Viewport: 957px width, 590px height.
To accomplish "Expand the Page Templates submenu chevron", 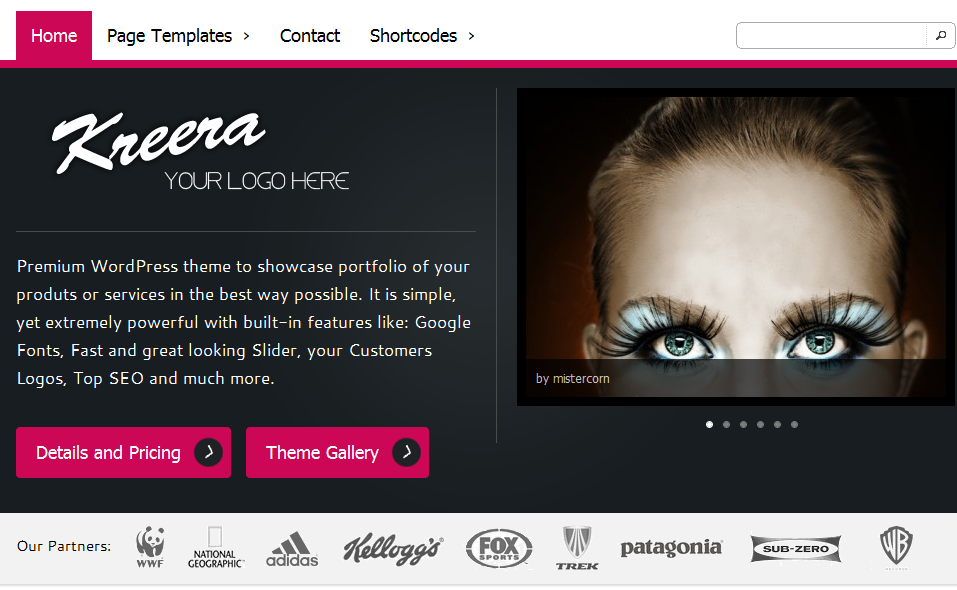I will pyautogui.click(x=247, y=36).
